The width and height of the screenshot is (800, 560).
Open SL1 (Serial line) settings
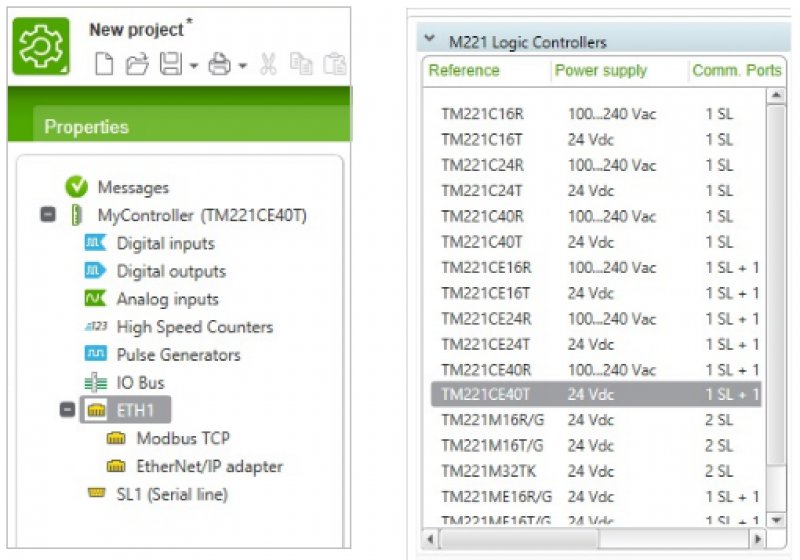click(x=172, y=494)
